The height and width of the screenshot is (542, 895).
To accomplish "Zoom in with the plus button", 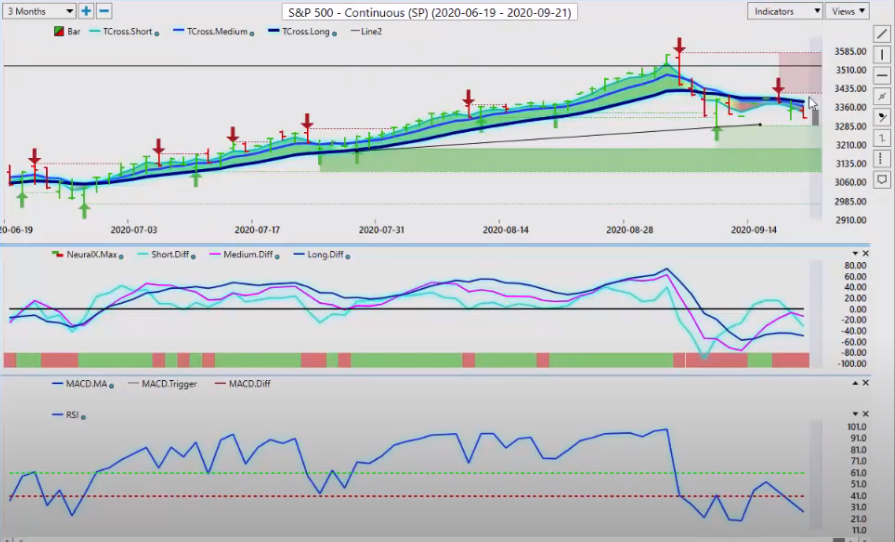I will point(86,11).
